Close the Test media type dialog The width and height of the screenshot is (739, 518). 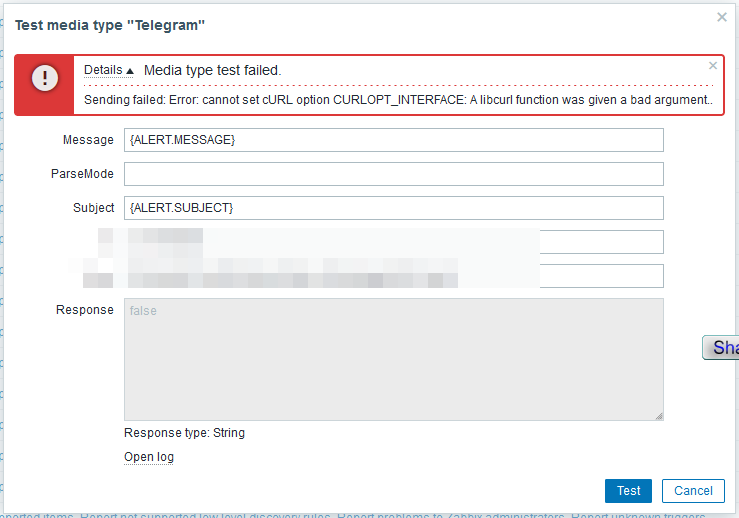coord(722,17)
